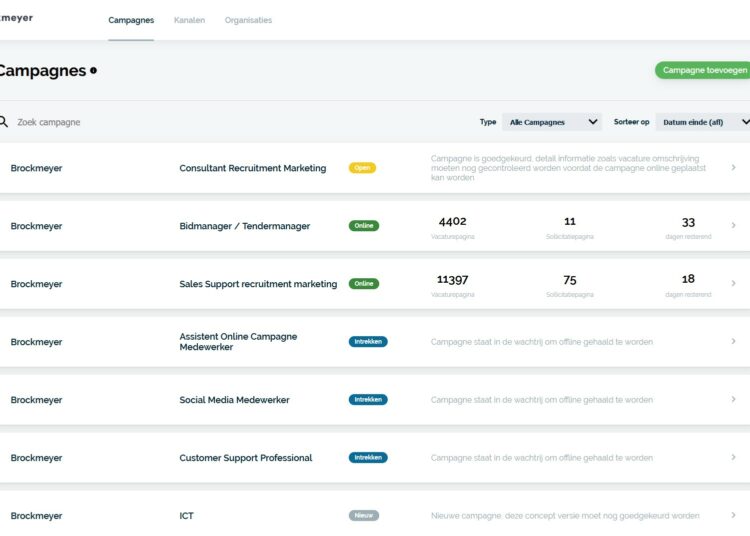Click the dot icon beside Campagnes heading
The image size is (750, 536).
coord(94,71)
